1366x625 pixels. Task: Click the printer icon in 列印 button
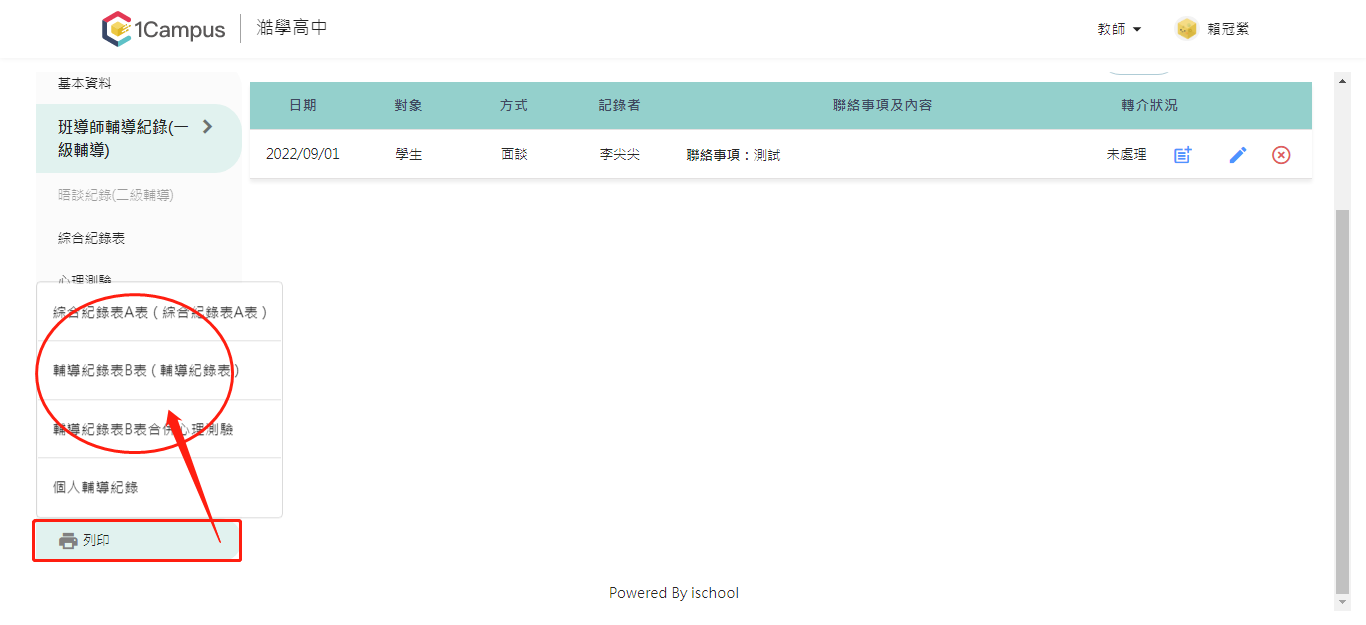point(68,541)
